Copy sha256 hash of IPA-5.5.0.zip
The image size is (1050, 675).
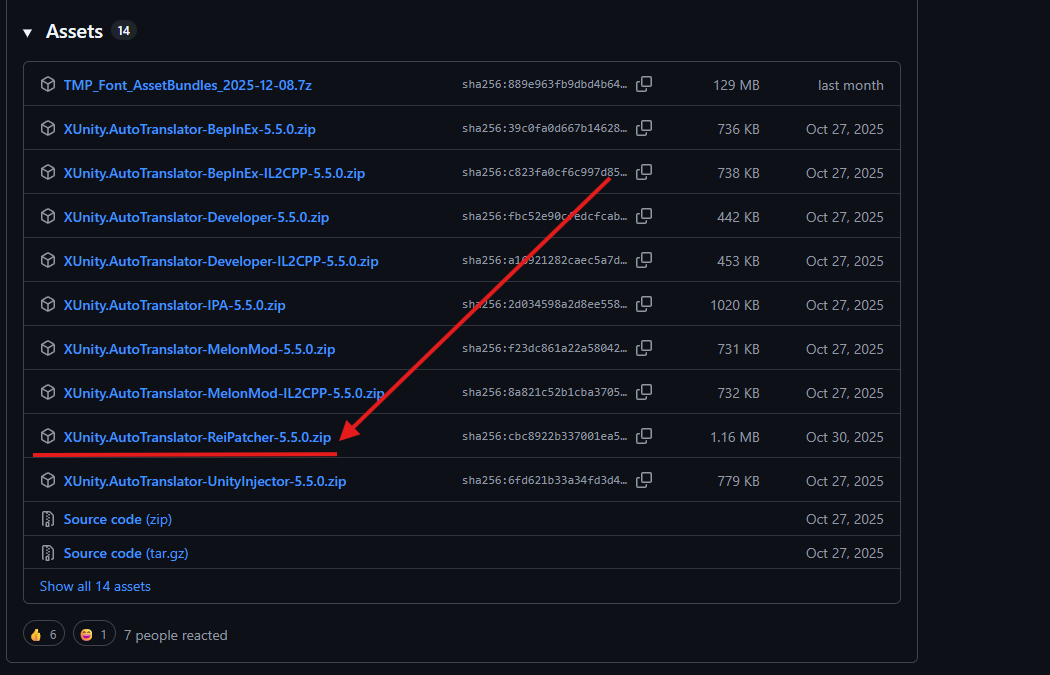click(644, 304)
